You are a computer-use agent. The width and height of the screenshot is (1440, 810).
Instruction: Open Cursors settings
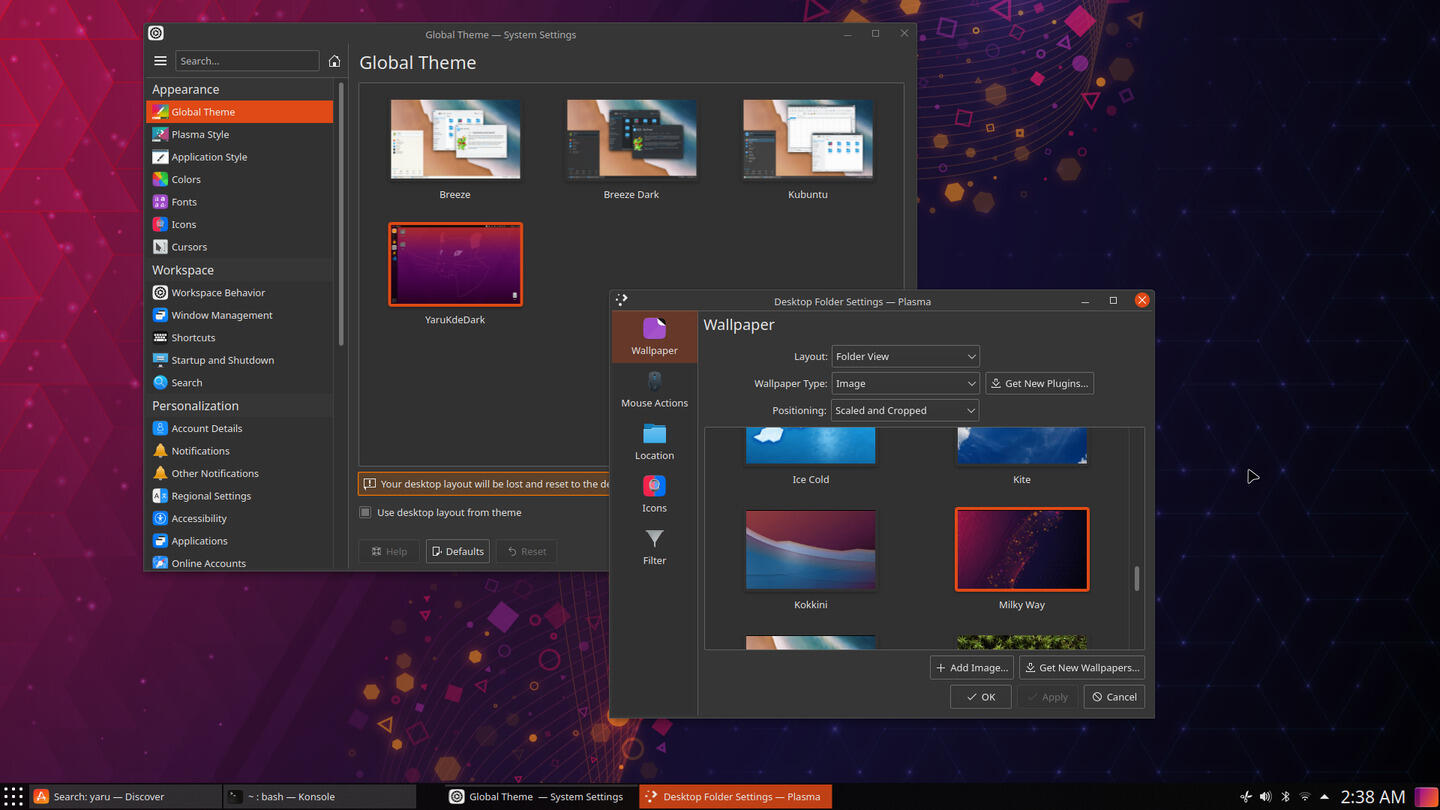click(x=239, y=247)
